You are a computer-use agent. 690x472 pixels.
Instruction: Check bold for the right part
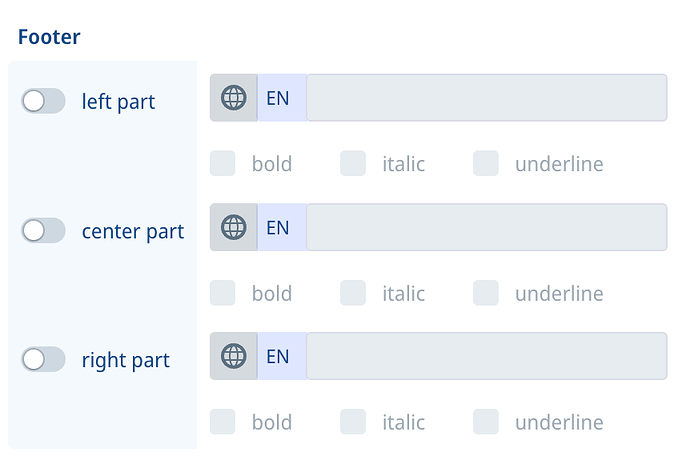tap(223, 422)
